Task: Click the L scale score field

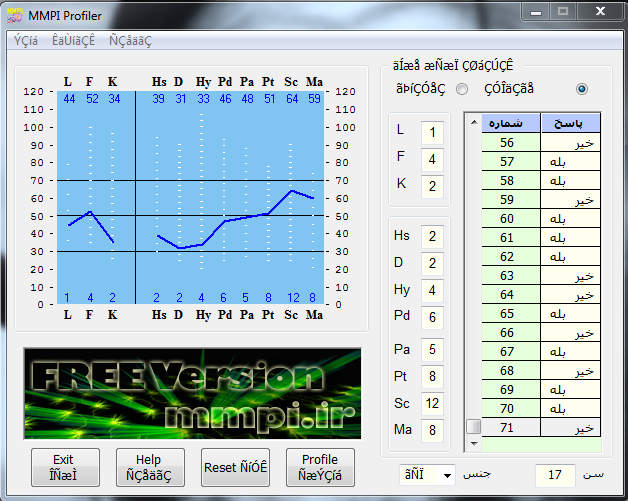Action: (432, 133)
